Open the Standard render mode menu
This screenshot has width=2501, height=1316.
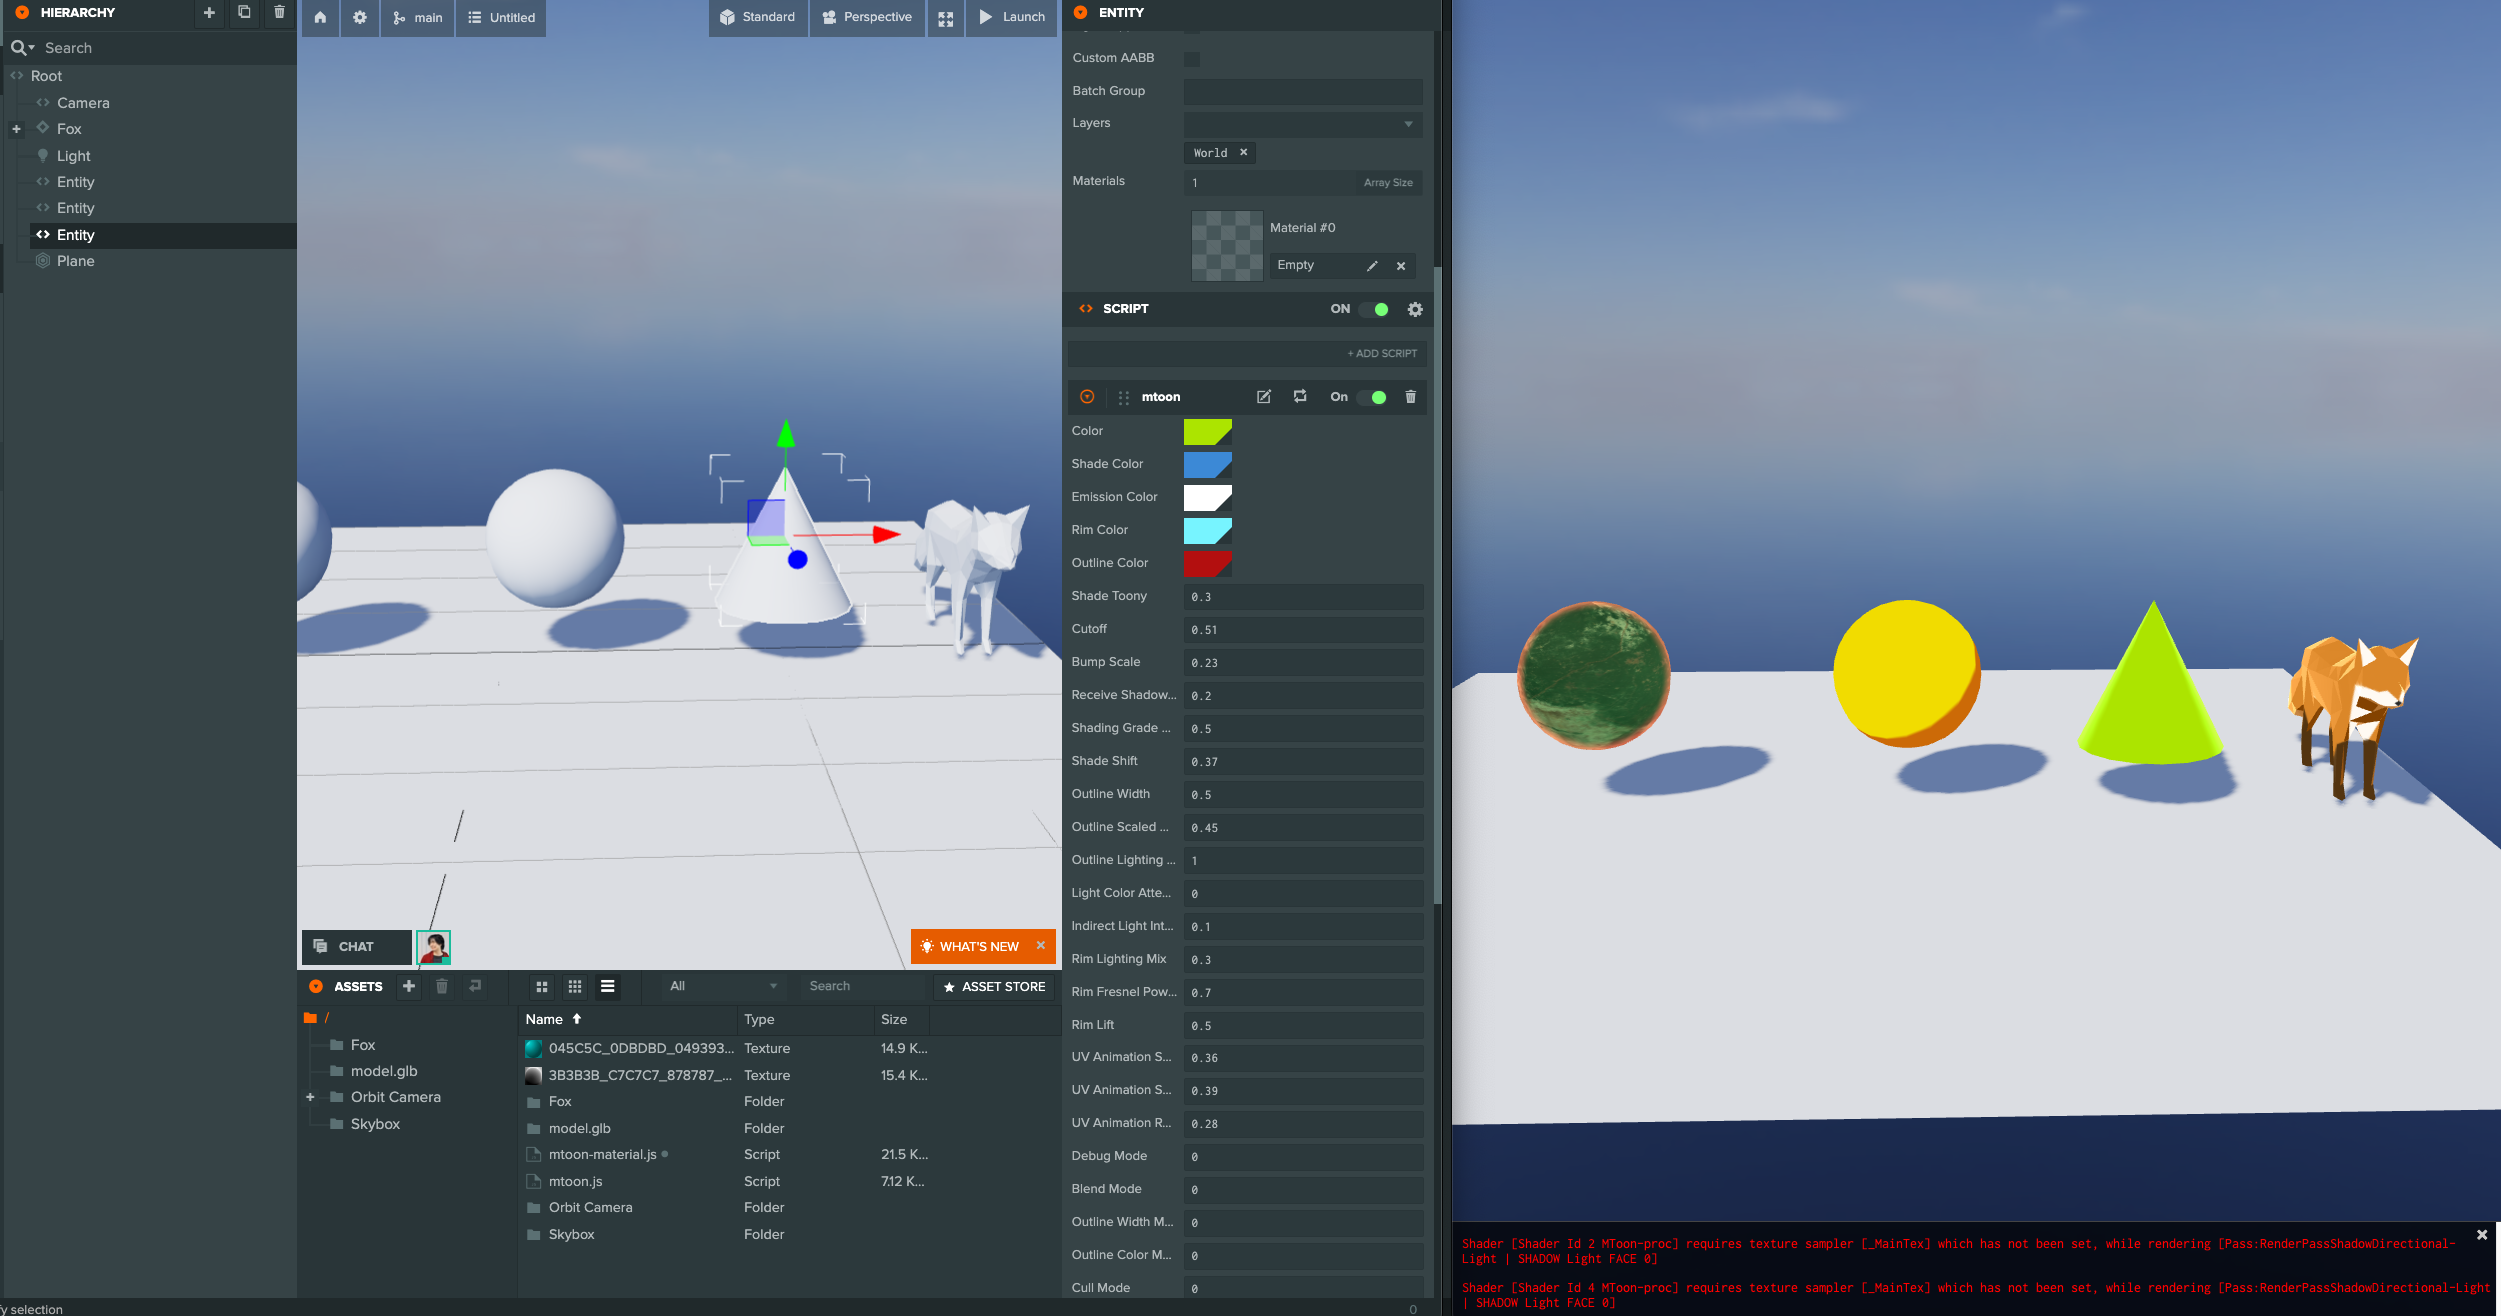tap(758, 18)
